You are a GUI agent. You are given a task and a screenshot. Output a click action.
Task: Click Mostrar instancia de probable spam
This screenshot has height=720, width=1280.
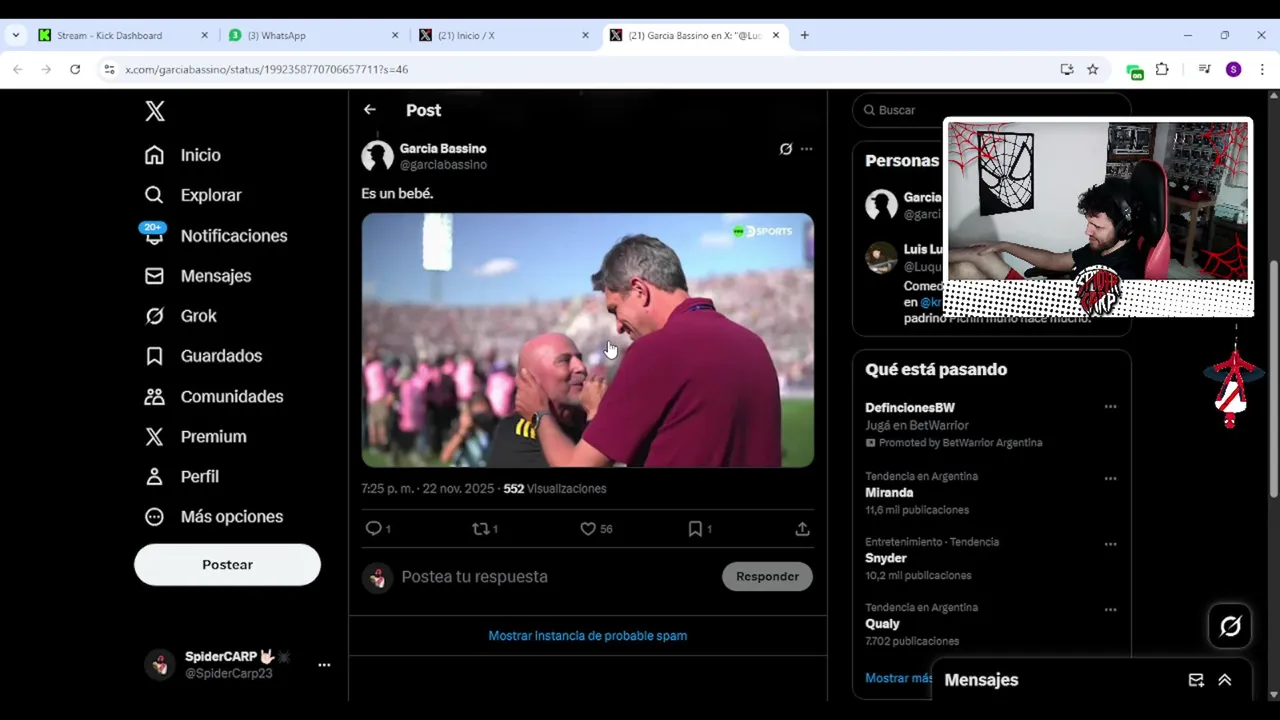[x=587, y=636]
